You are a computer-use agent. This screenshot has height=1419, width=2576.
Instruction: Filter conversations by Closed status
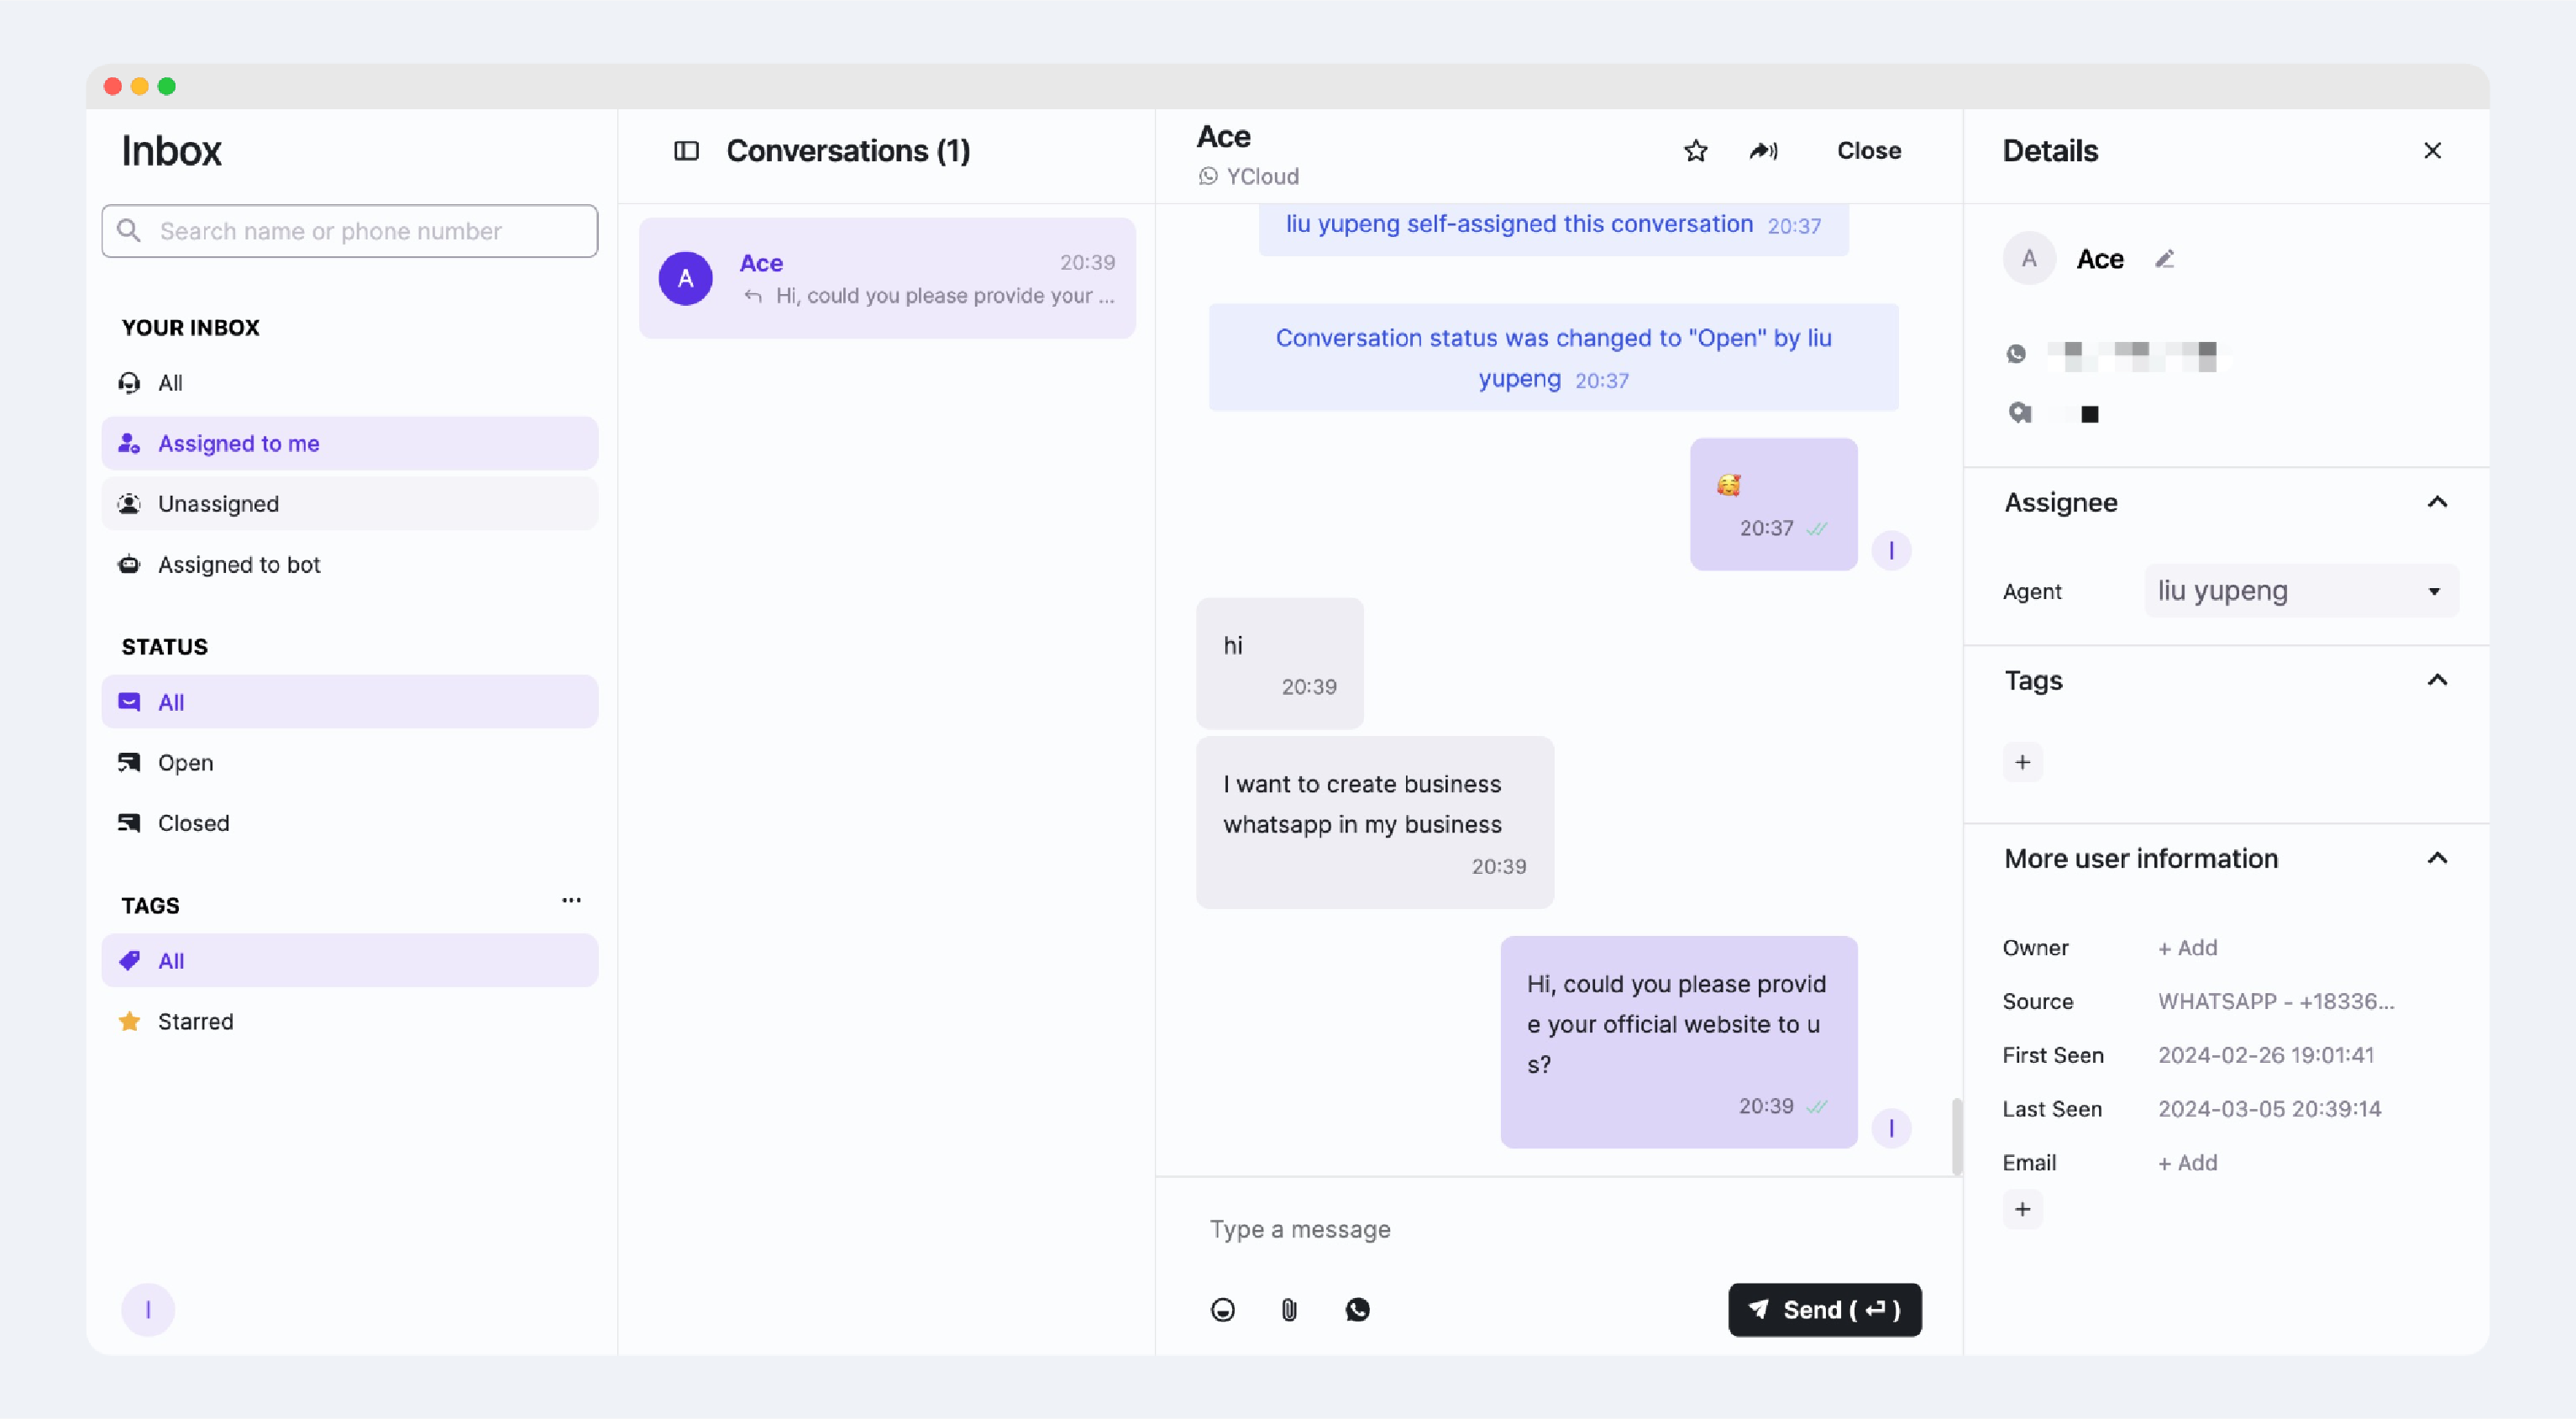[193, 822]
